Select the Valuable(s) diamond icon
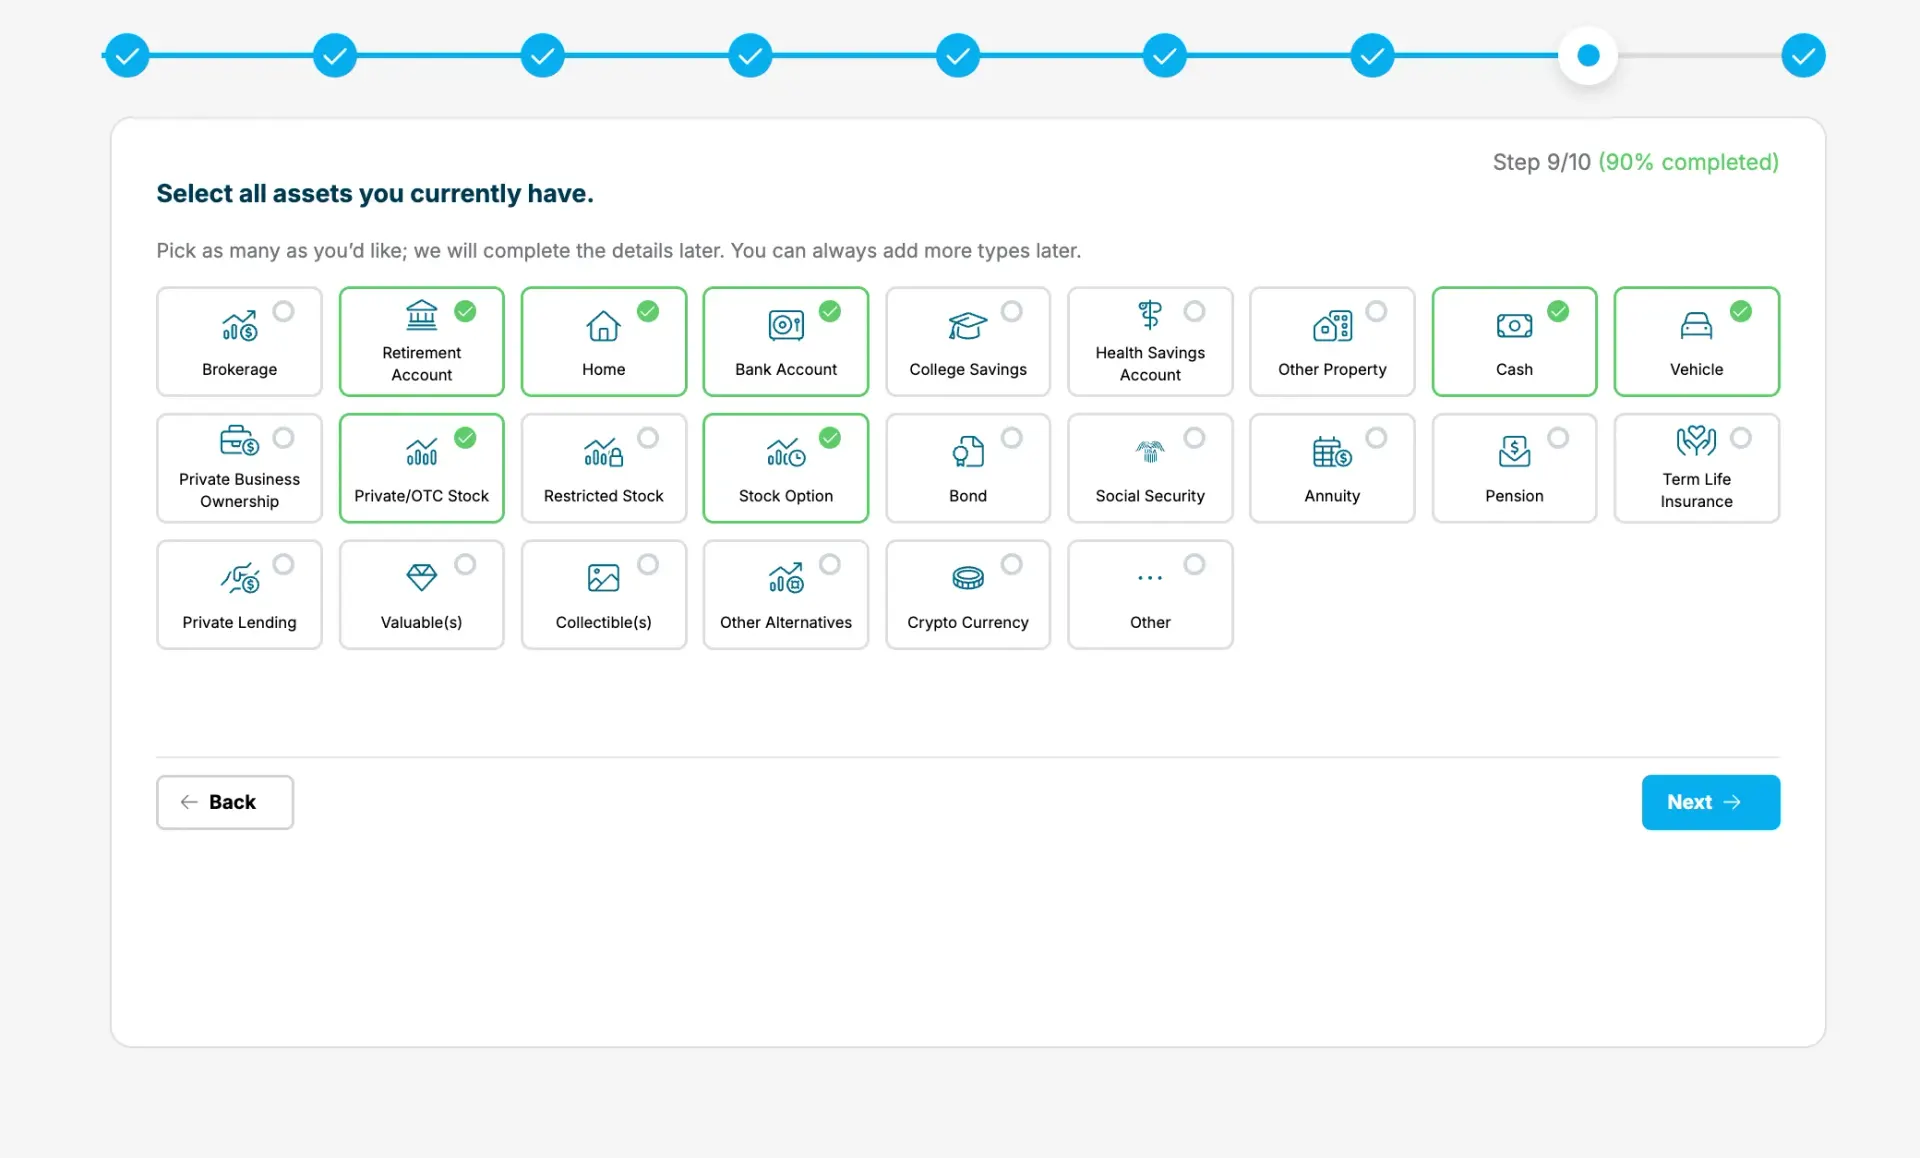Viewport: 1920px width, 1158px height. 421,577
